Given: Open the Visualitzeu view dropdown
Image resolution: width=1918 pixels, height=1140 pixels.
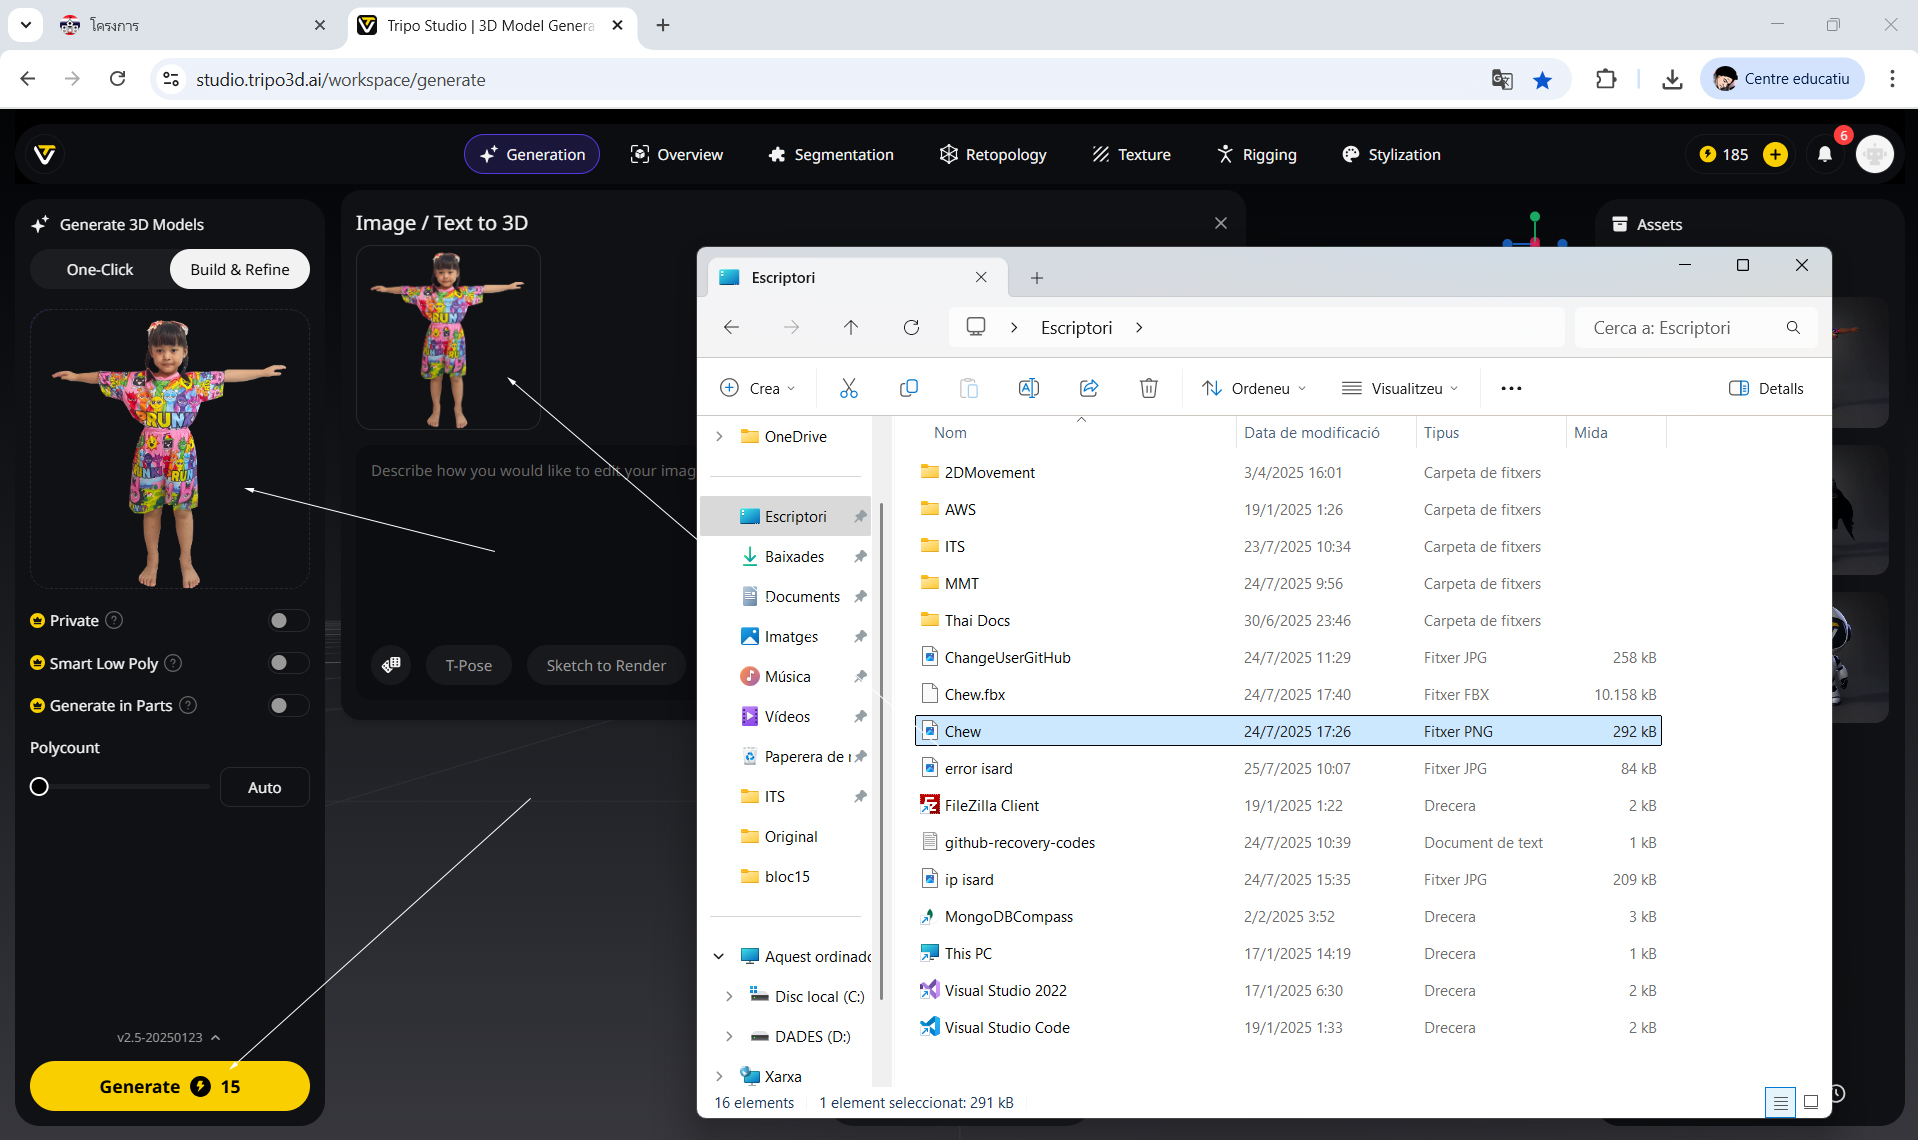Looking at the screenshot, I should (1400, 388).
